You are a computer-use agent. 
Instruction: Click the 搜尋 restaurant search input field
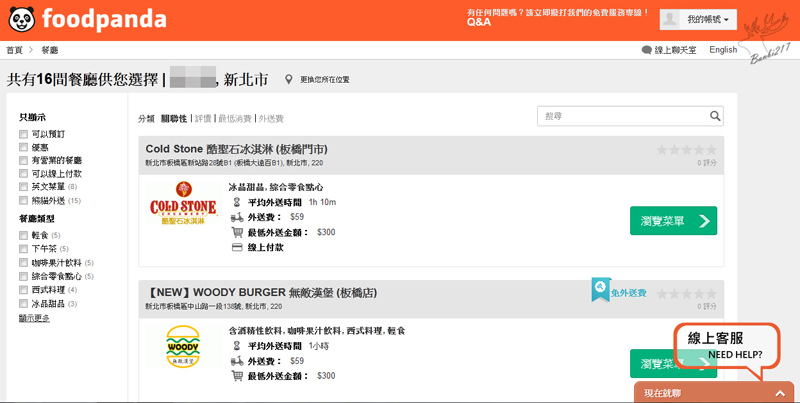click(x=620, y=116)
